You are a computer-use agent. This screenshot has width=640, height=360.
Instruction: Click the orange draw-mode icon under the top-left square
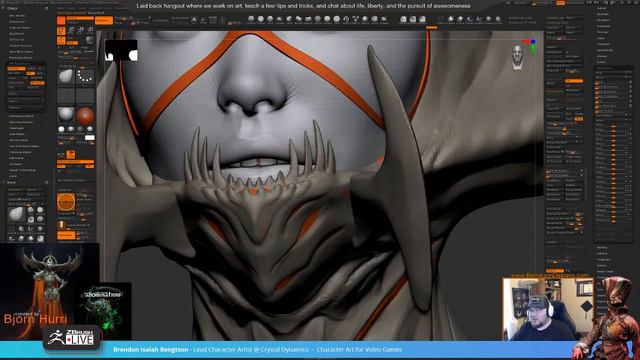click(x=61, y=31)
